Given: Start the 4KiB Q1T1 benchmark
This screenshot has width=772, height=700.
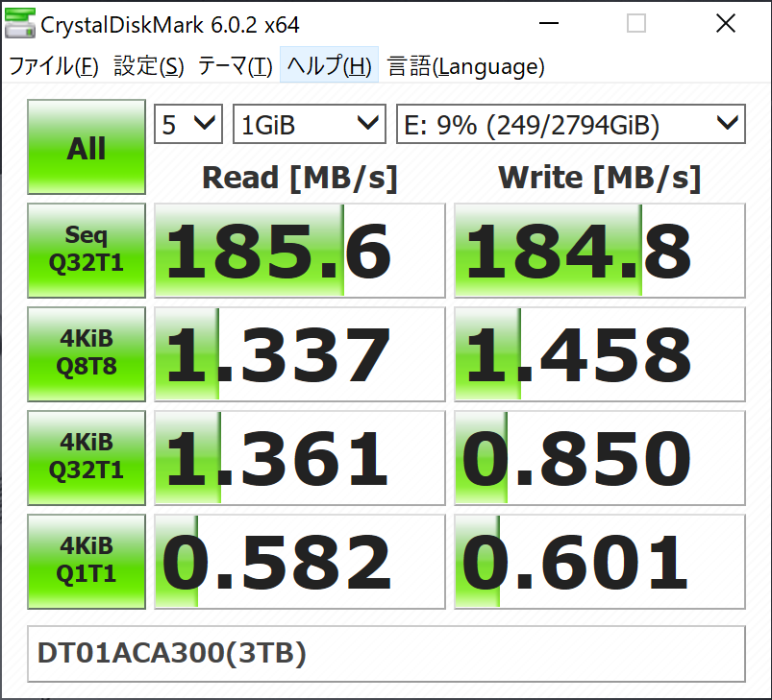Looking at the screenshot, I should [x=86, y=562].
